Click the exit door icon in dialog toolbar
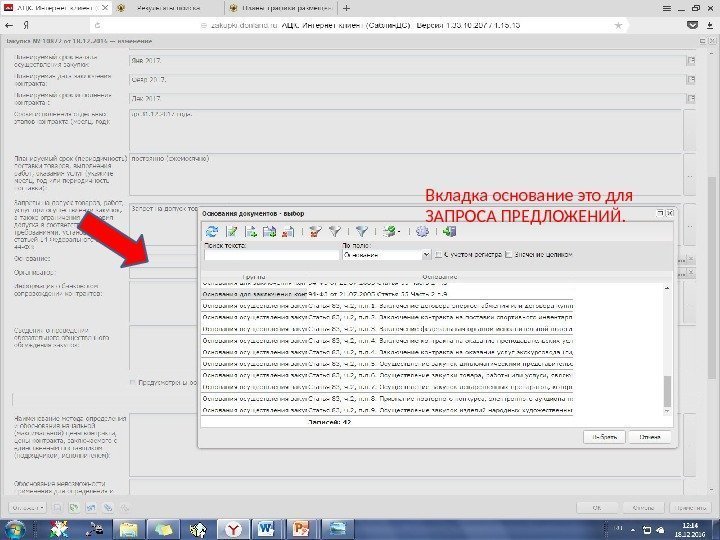Image resolution: width=720 pixels, height=540 pixels. [449, 231]
